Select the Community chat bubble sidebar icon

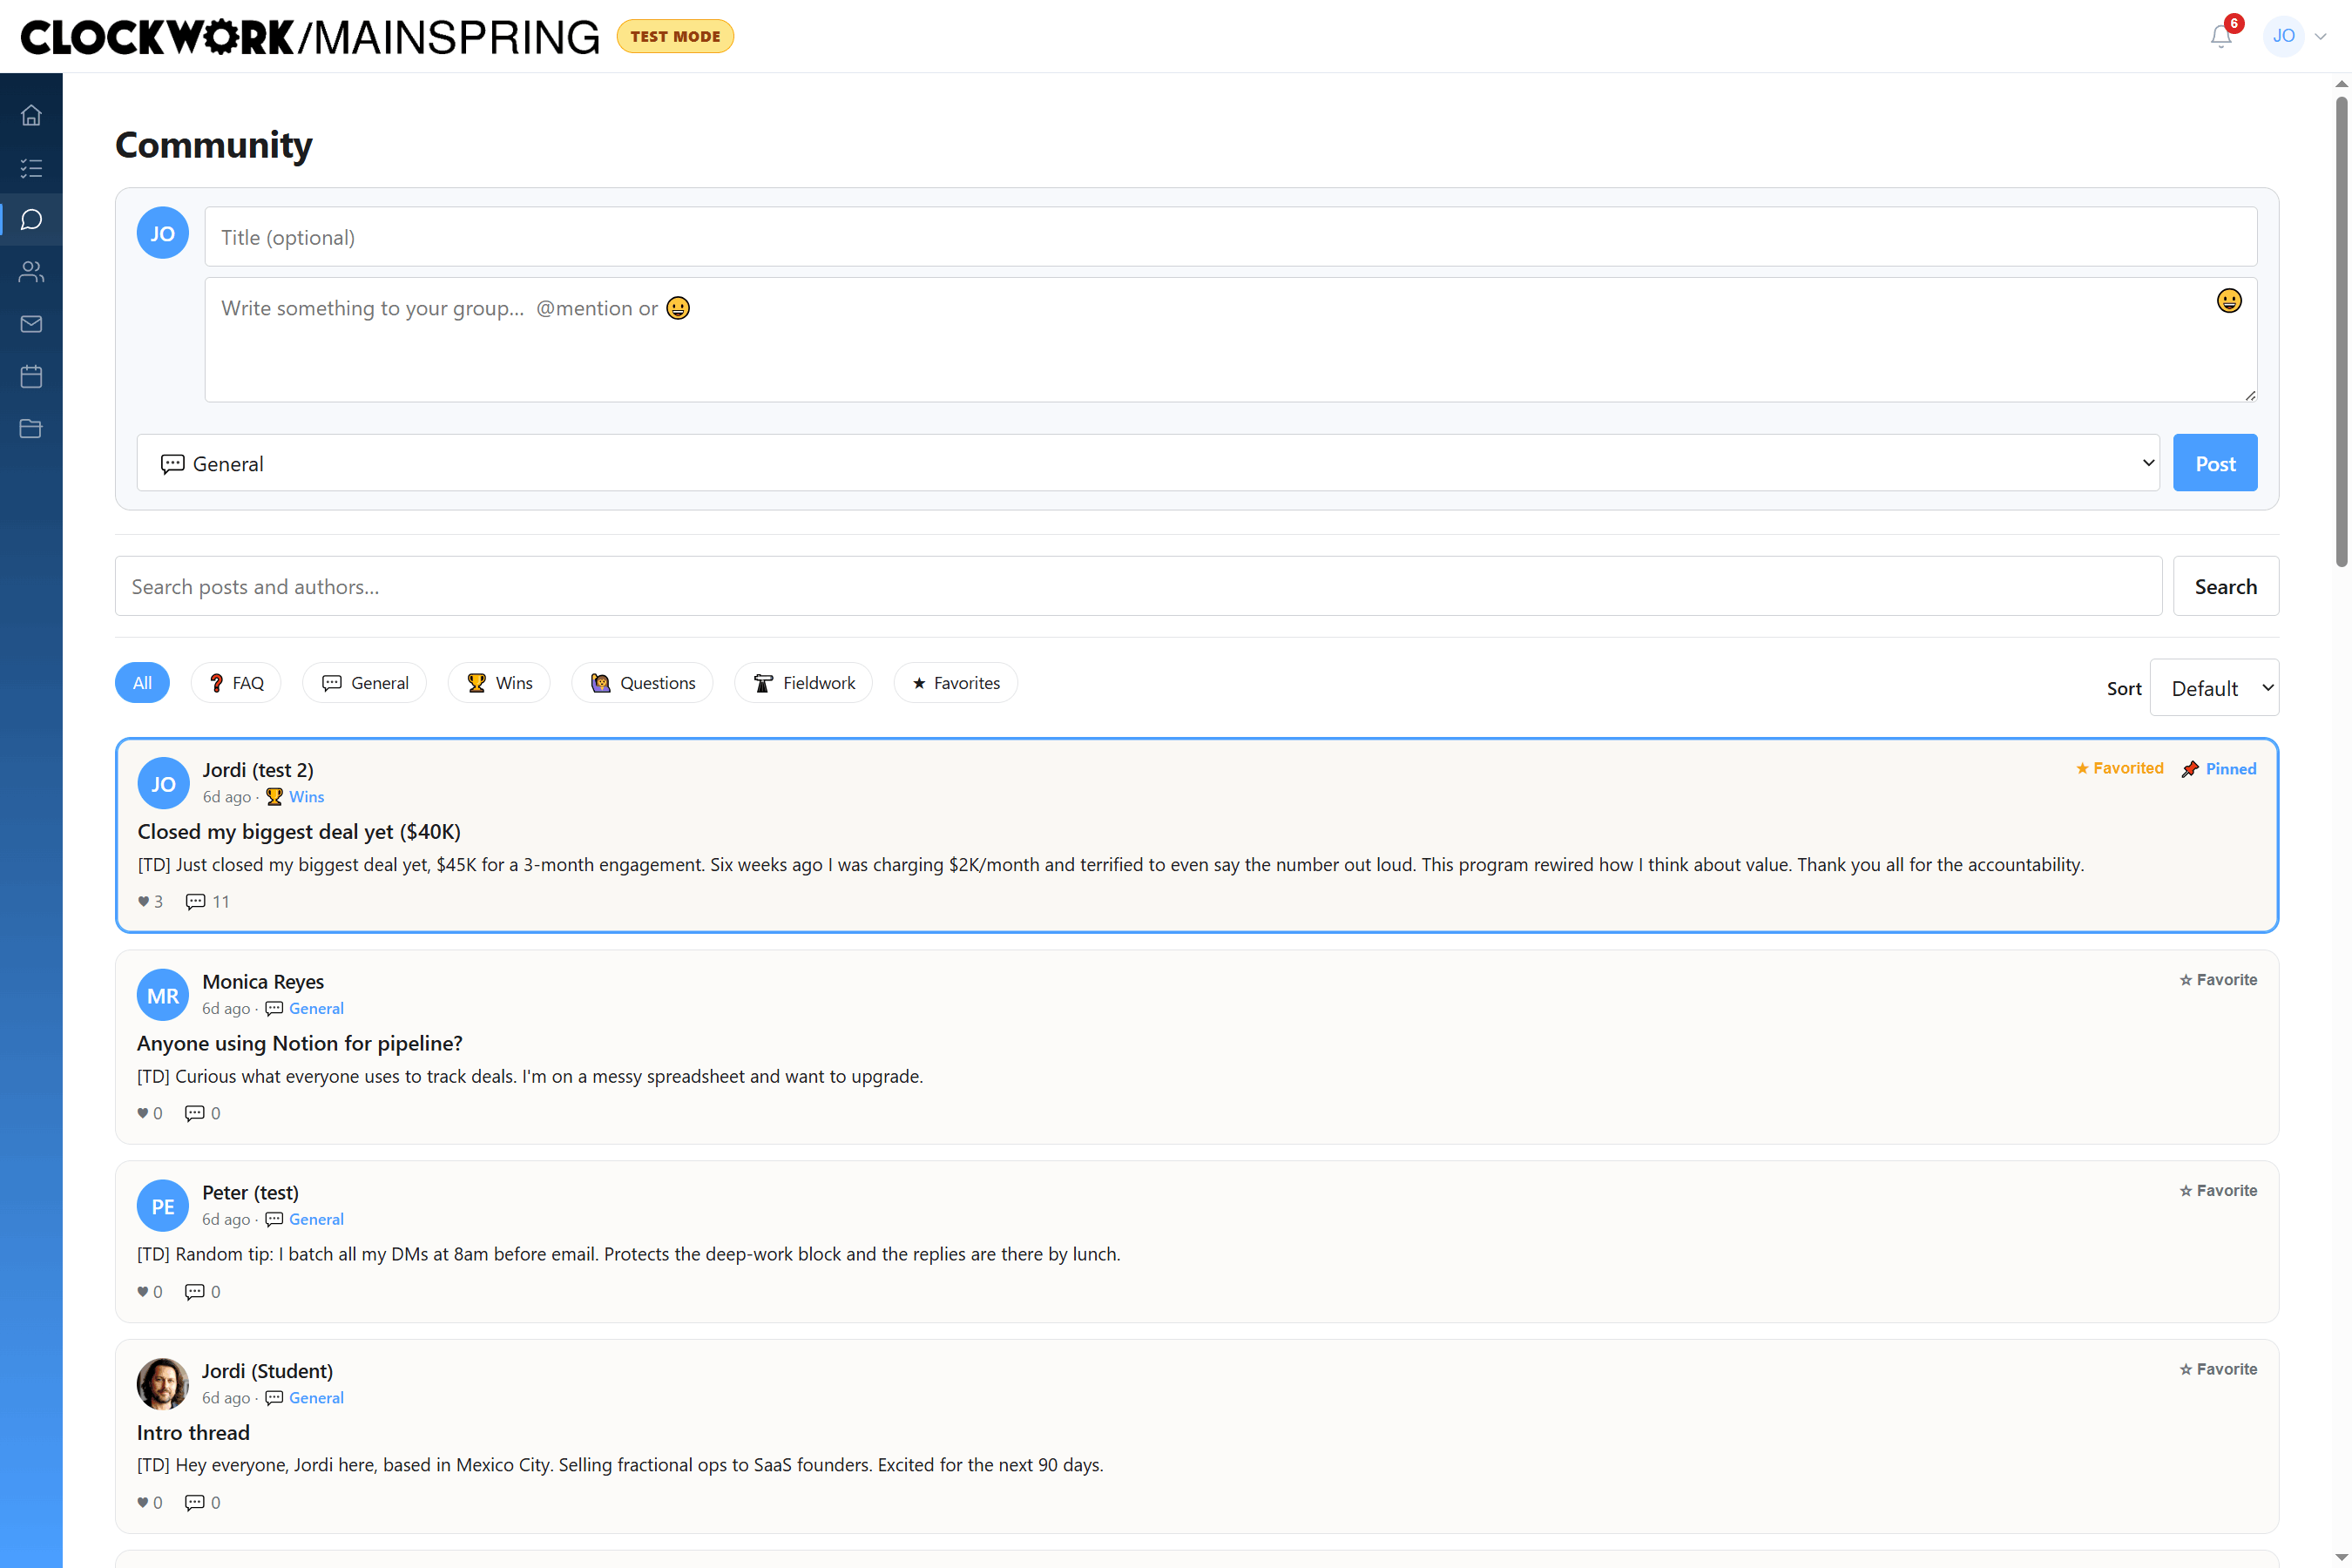click(x=31, y=220)
